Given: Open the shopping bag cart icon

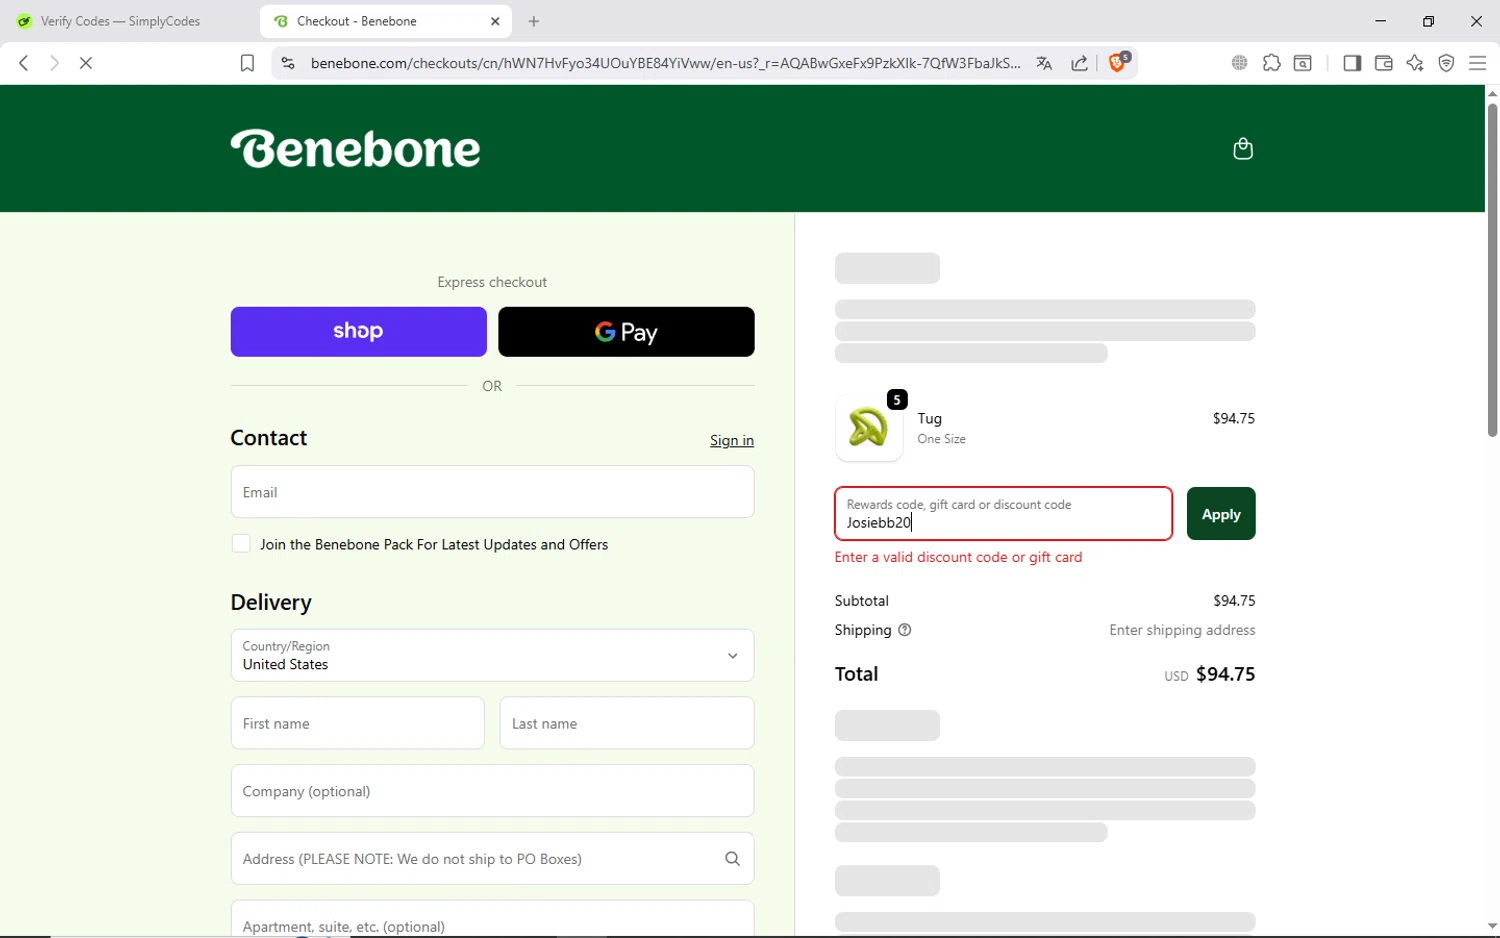Looking at the screenshot, I should 1242,149.
